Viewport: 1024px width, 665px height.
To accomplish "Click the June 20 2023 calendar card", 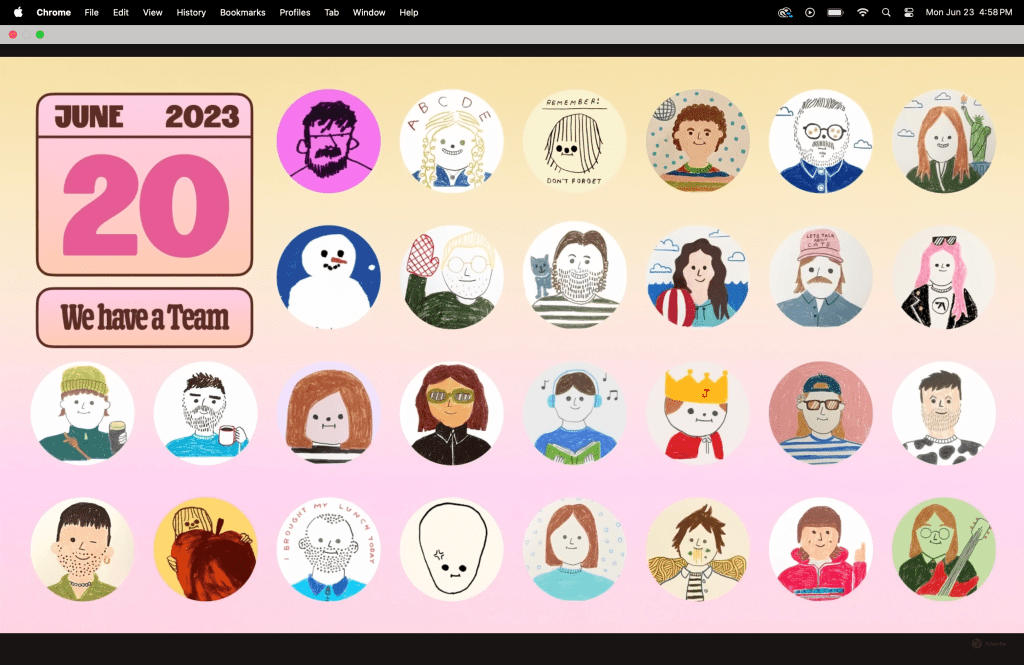I will 144,185.
